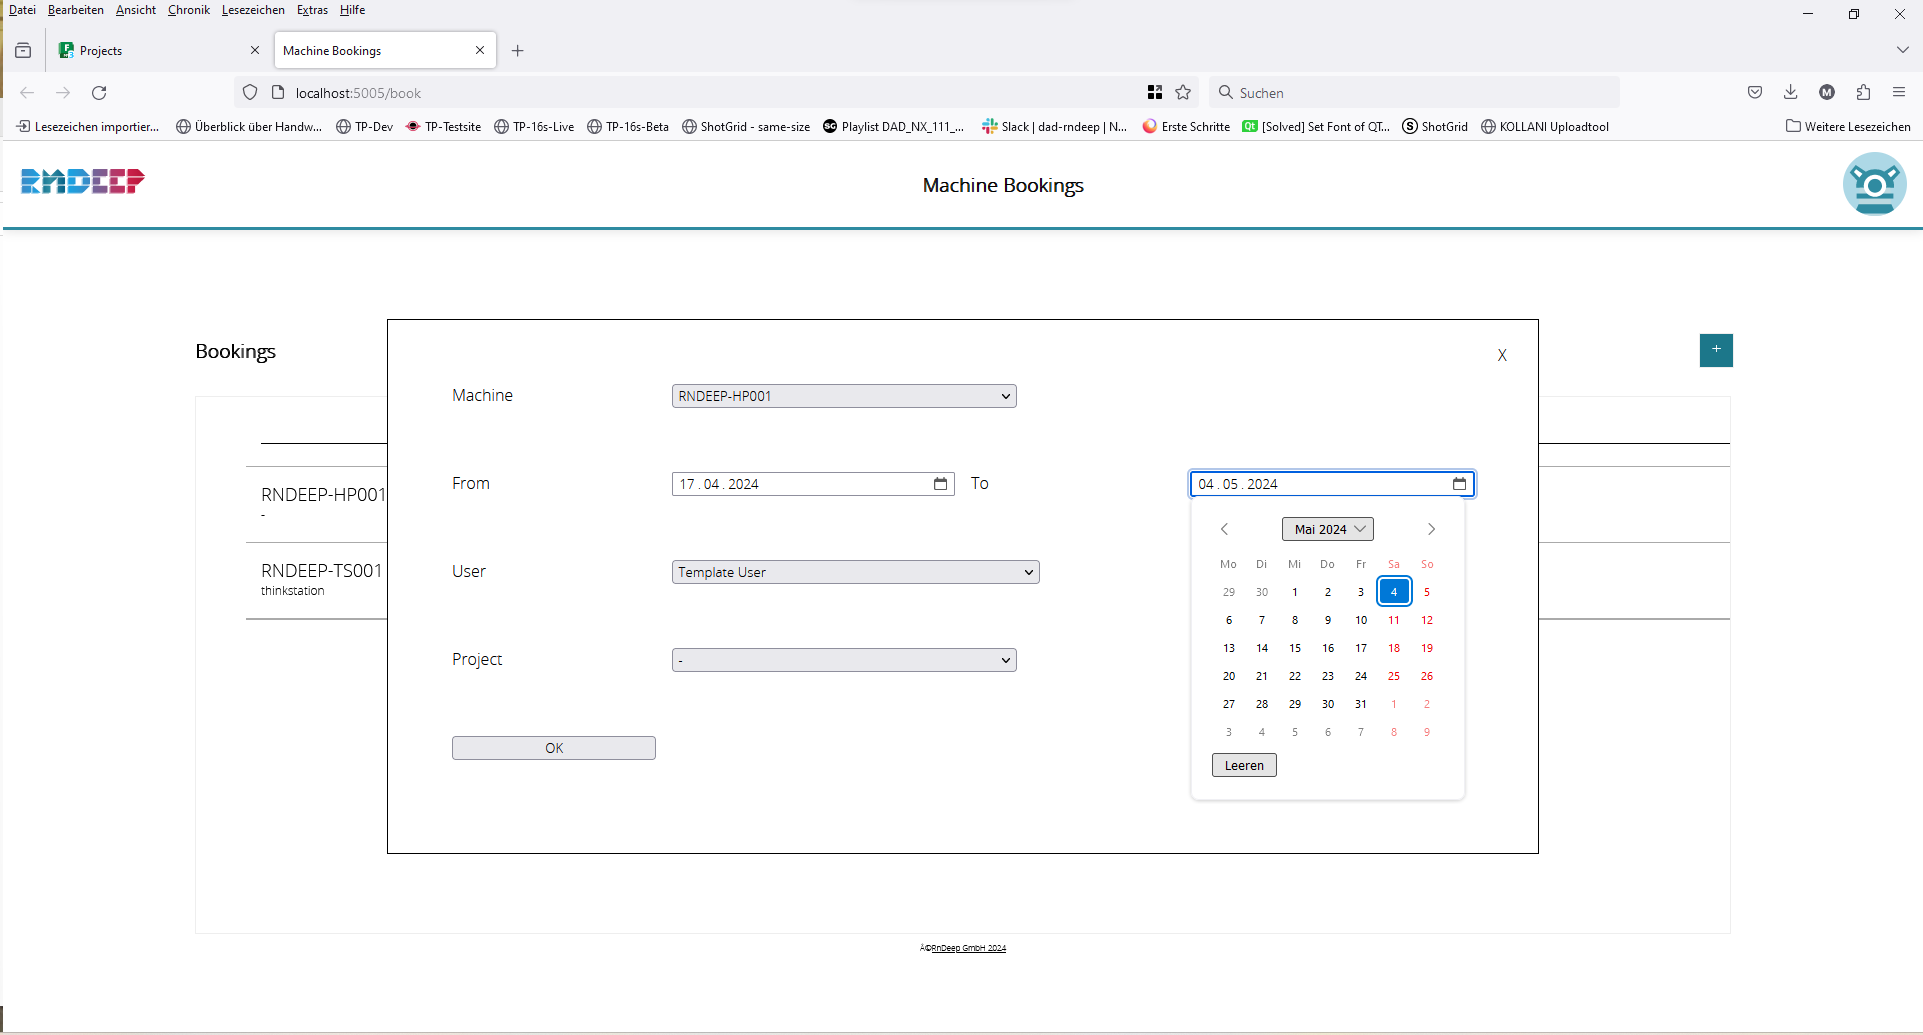Bookmark page with star icon

[x=1183, y=93]
